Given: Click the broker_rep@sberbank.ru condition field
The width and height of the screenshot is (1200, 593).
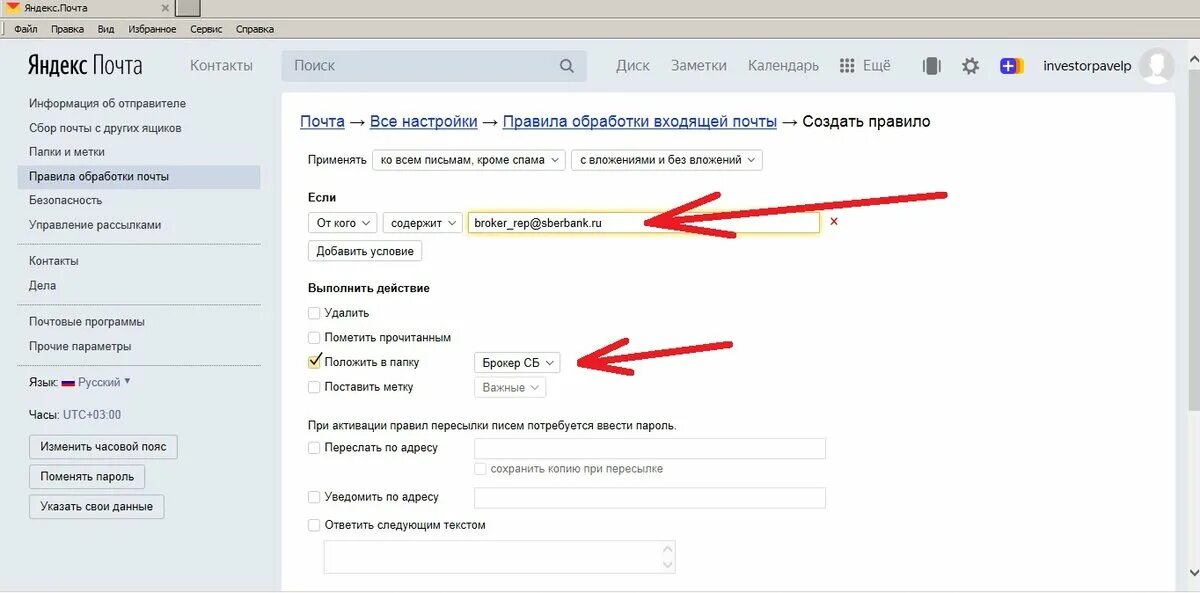Looking at the screenshot, I should point(644,223).
